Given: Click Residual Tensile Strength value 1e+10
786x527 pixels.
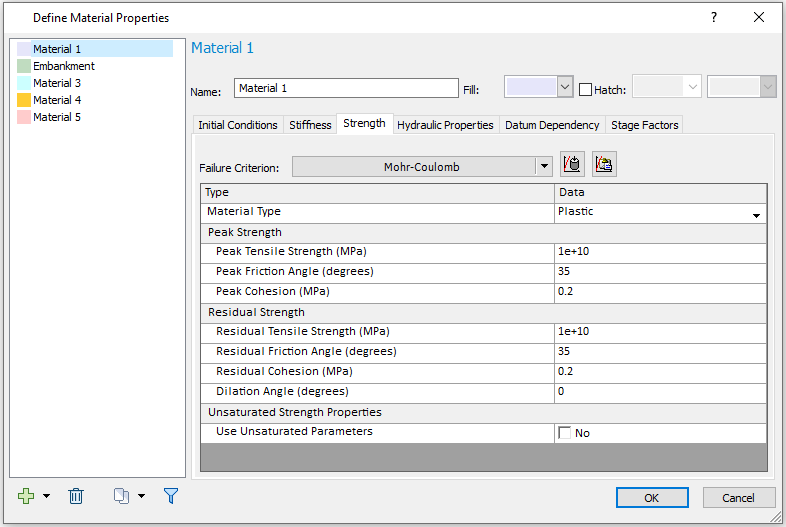Looking at the screenshot, I should tap(660, 331).
